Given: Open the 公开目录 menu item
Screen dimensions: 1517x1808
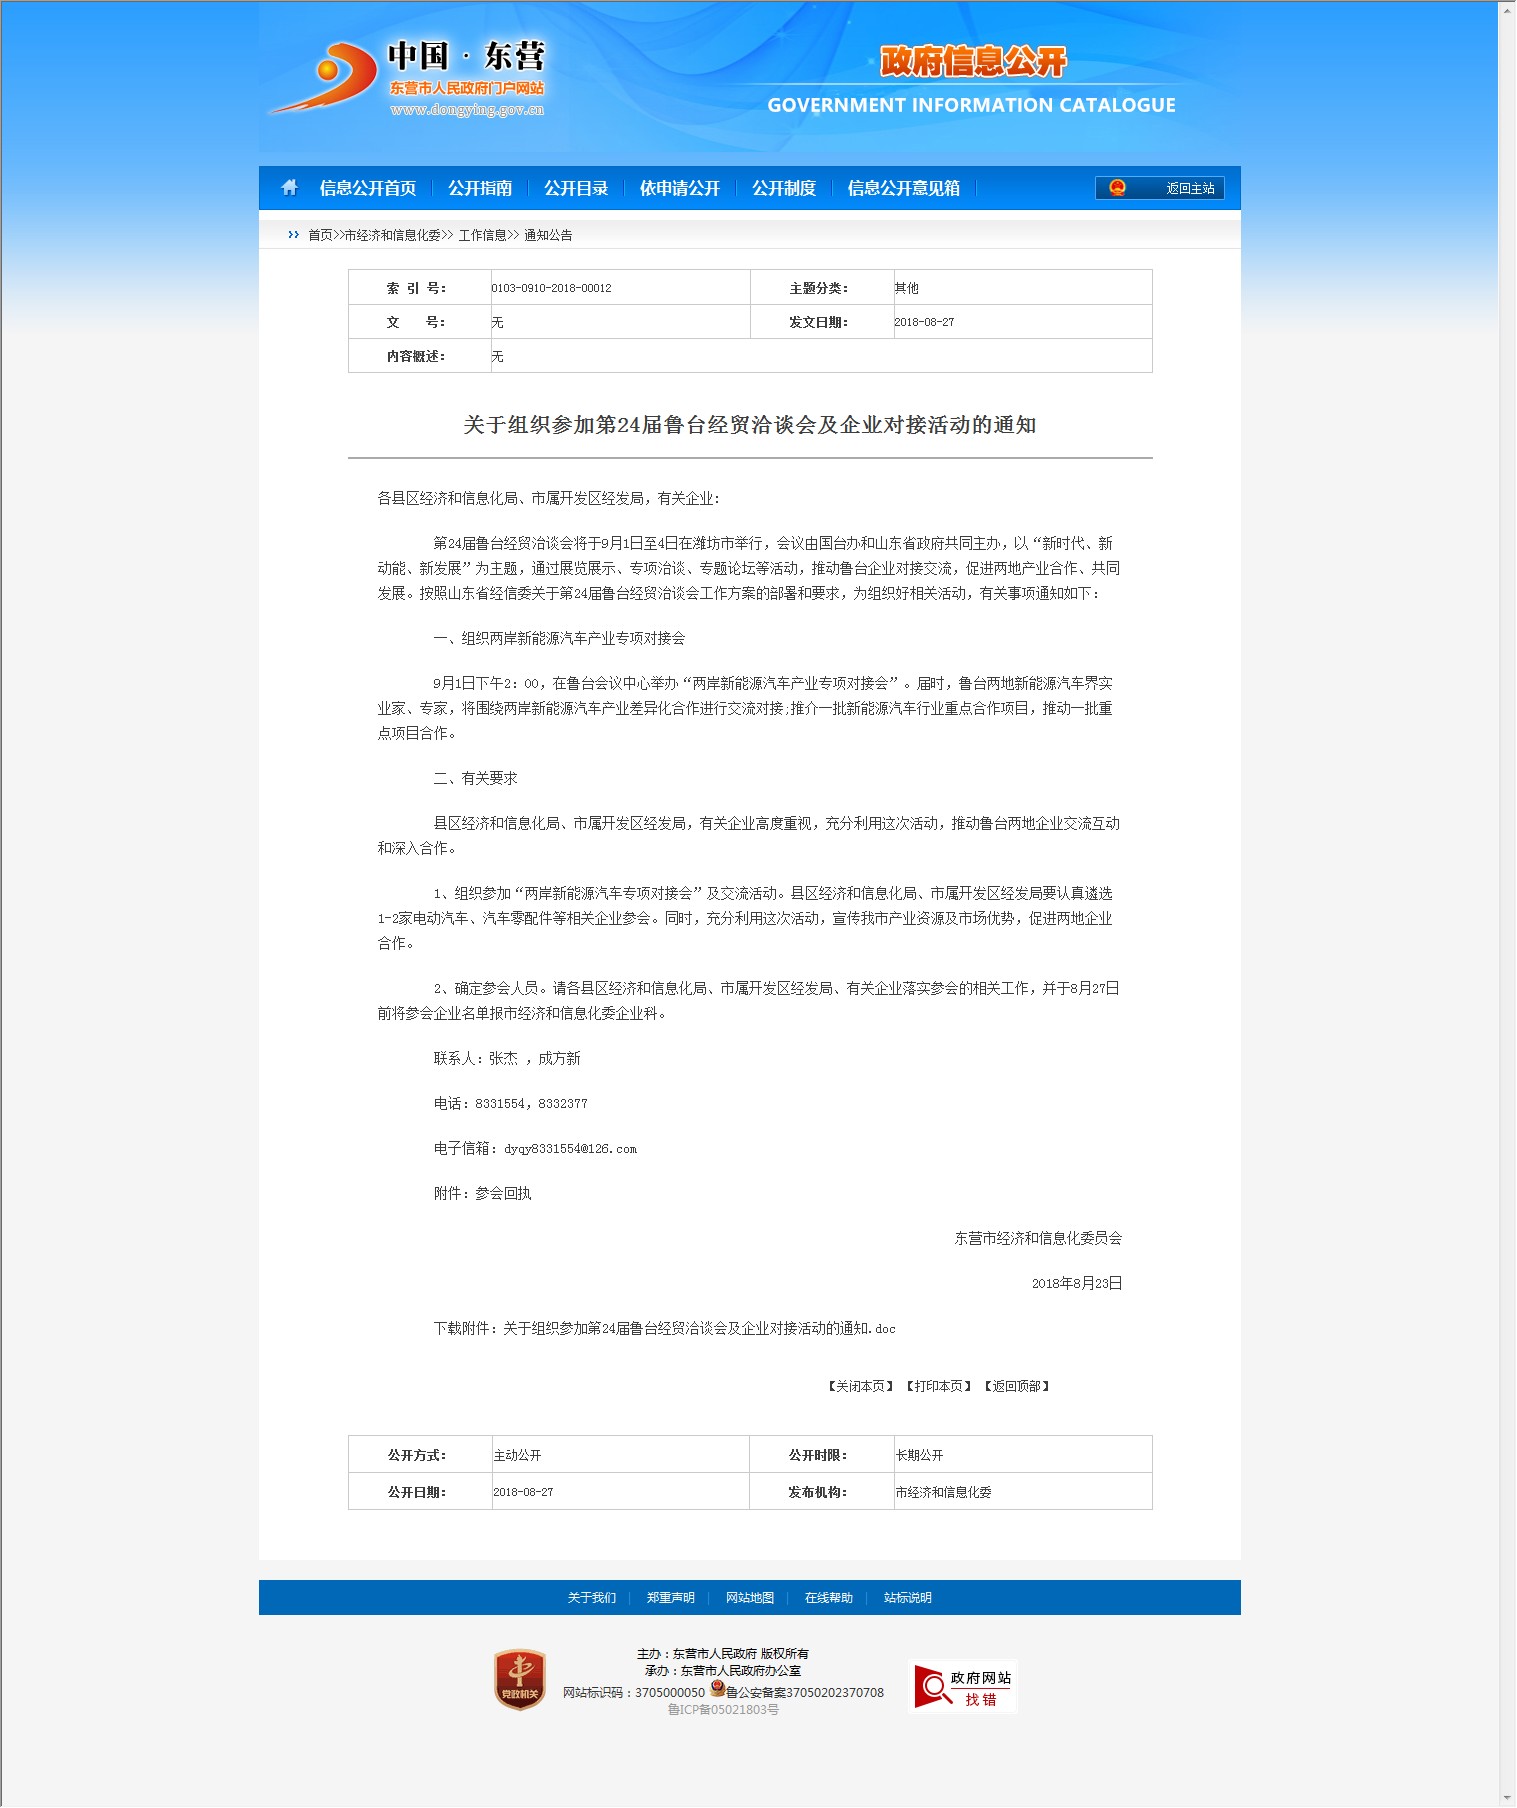Looking at the screenshot, I should click(576, 188).
